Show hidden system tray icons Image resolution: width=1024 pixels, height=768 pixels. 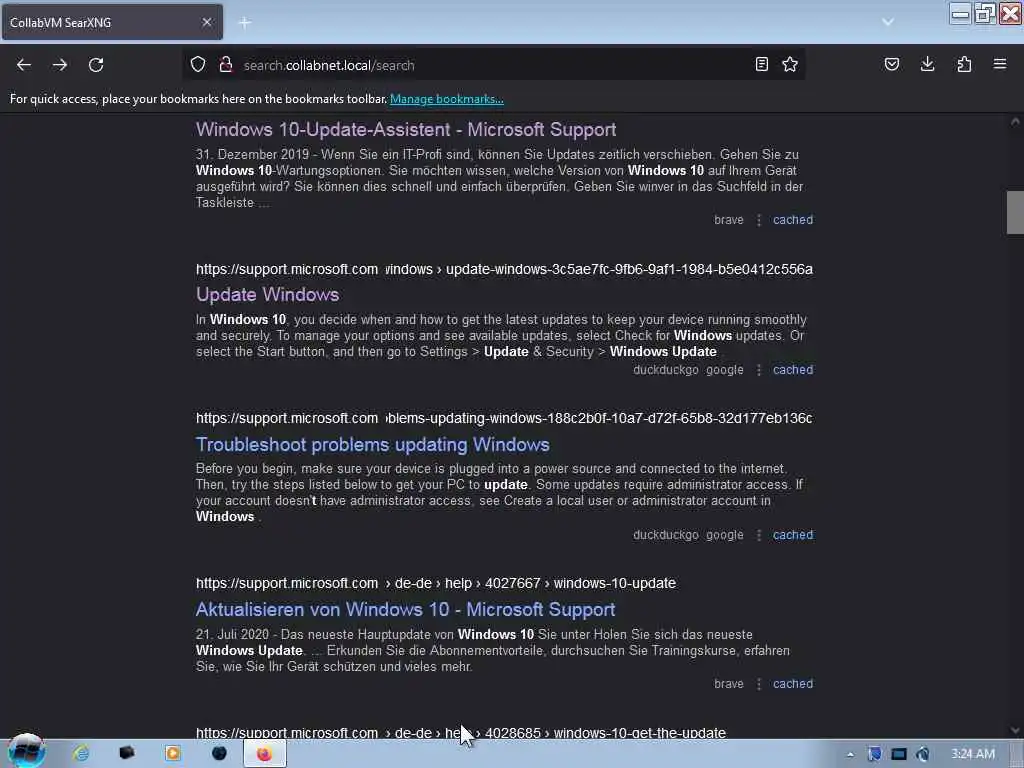coord(850,754)
